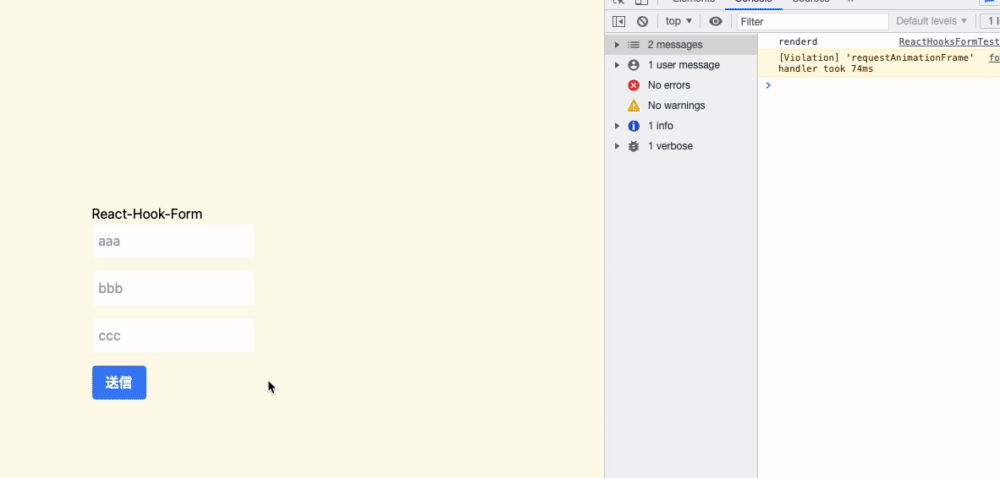Create live expression using the eye icon
Image resolution: width=1000 pixels, height=478 pixels.
coord(716,22)
